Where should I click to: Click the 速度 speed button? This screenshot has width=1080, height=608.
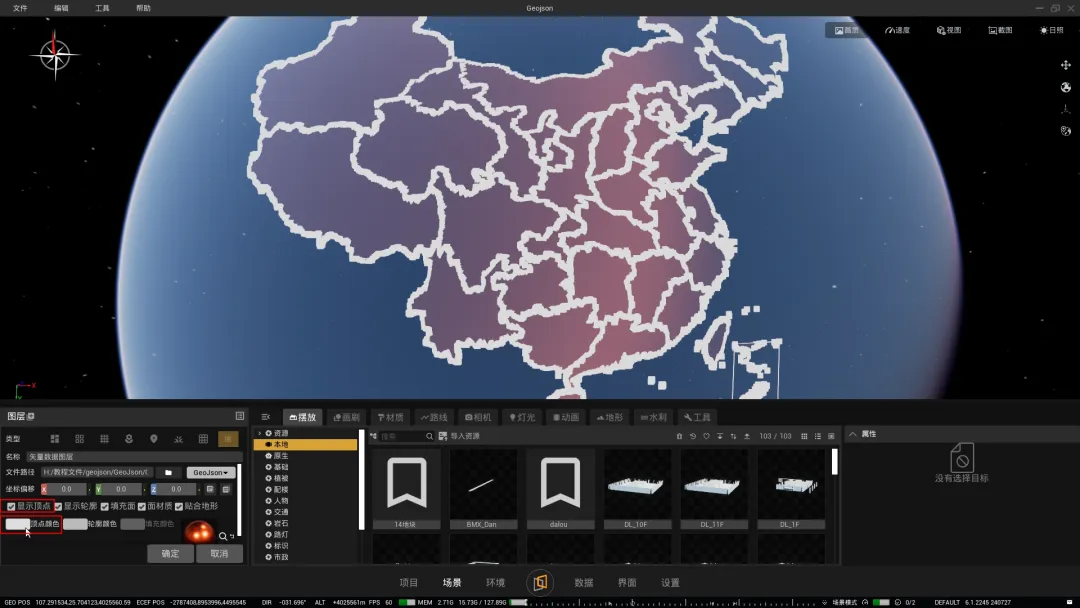pos(897,30)
